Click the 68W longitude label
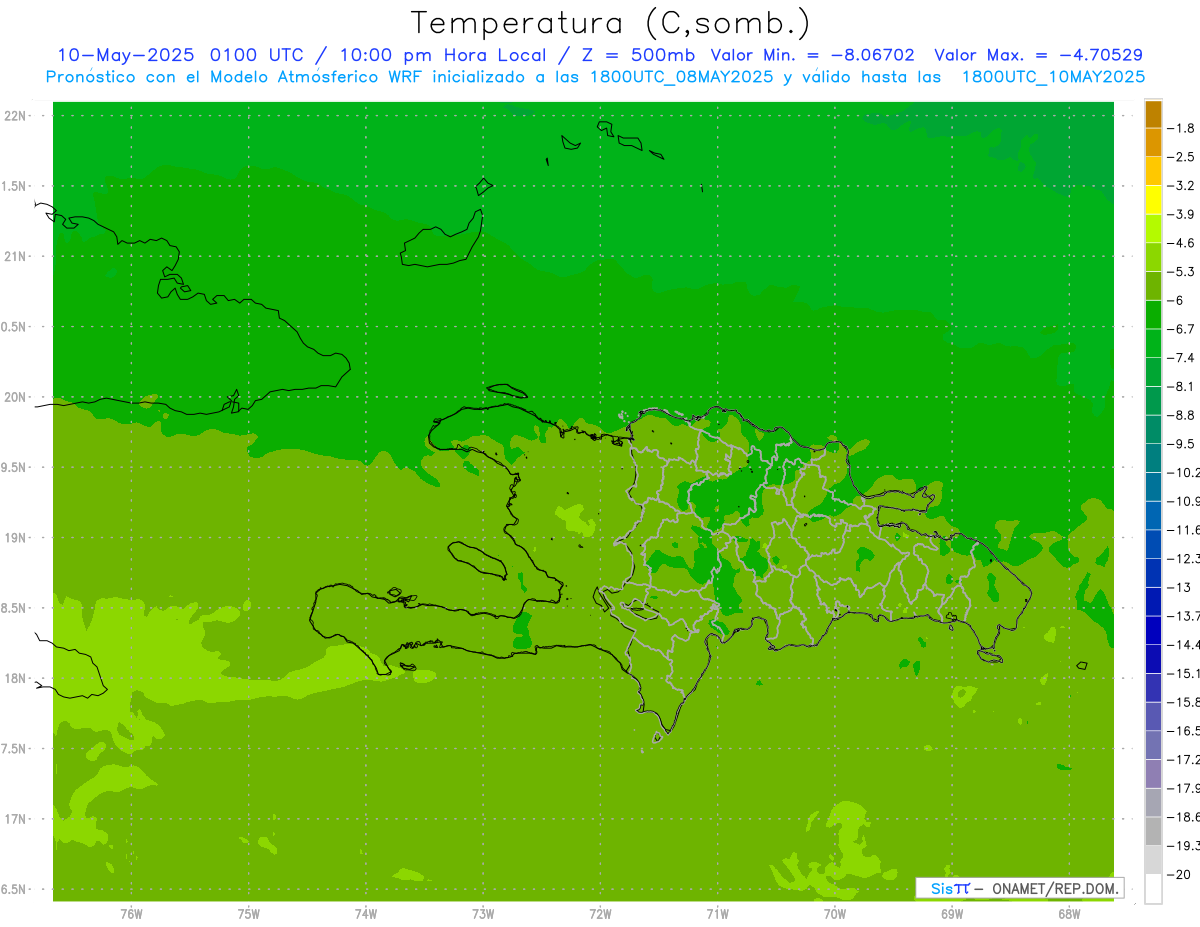1200x927 pixels. point(1069,914)
